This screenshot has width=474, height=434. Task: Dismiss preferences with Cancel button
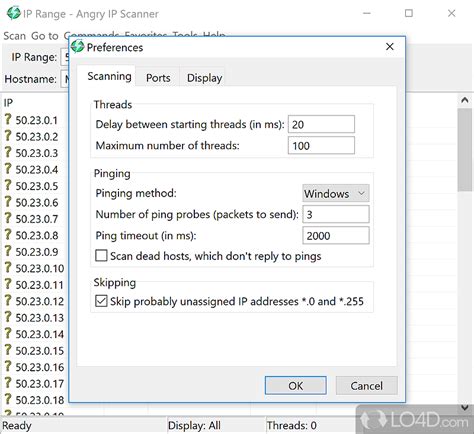366,386
